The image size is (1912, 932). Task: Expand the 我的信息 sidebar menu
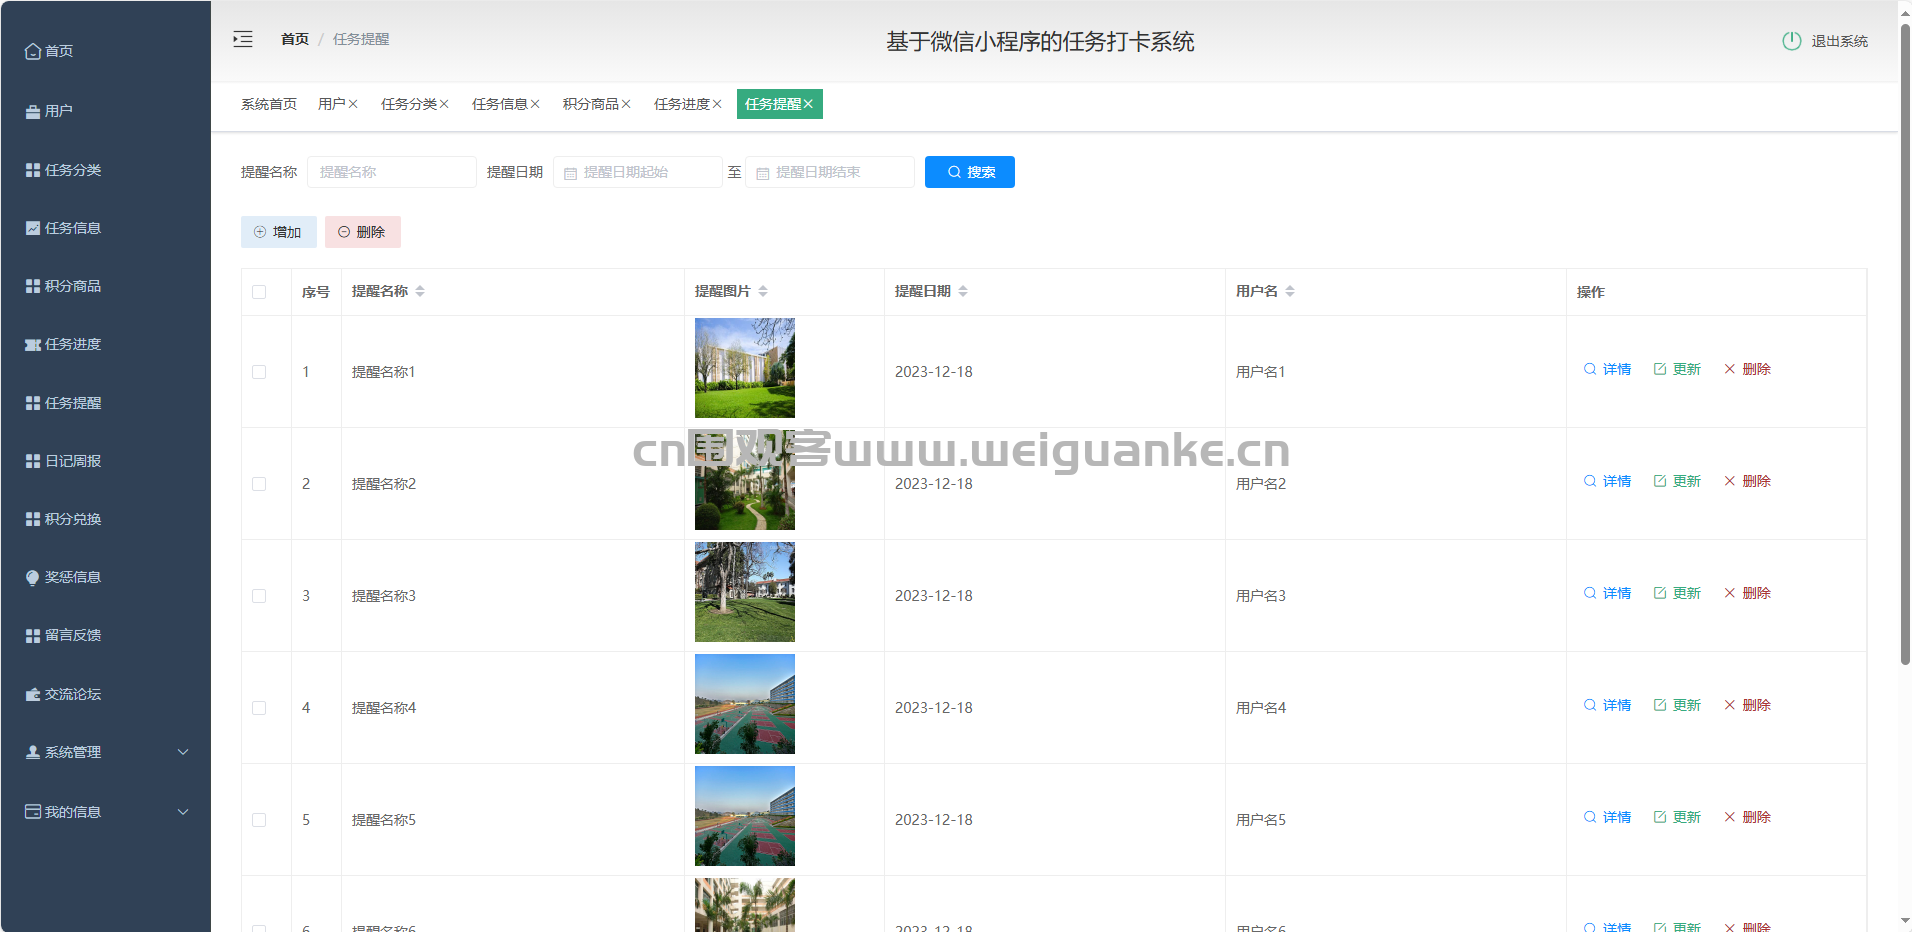click(x=105, y=812)
